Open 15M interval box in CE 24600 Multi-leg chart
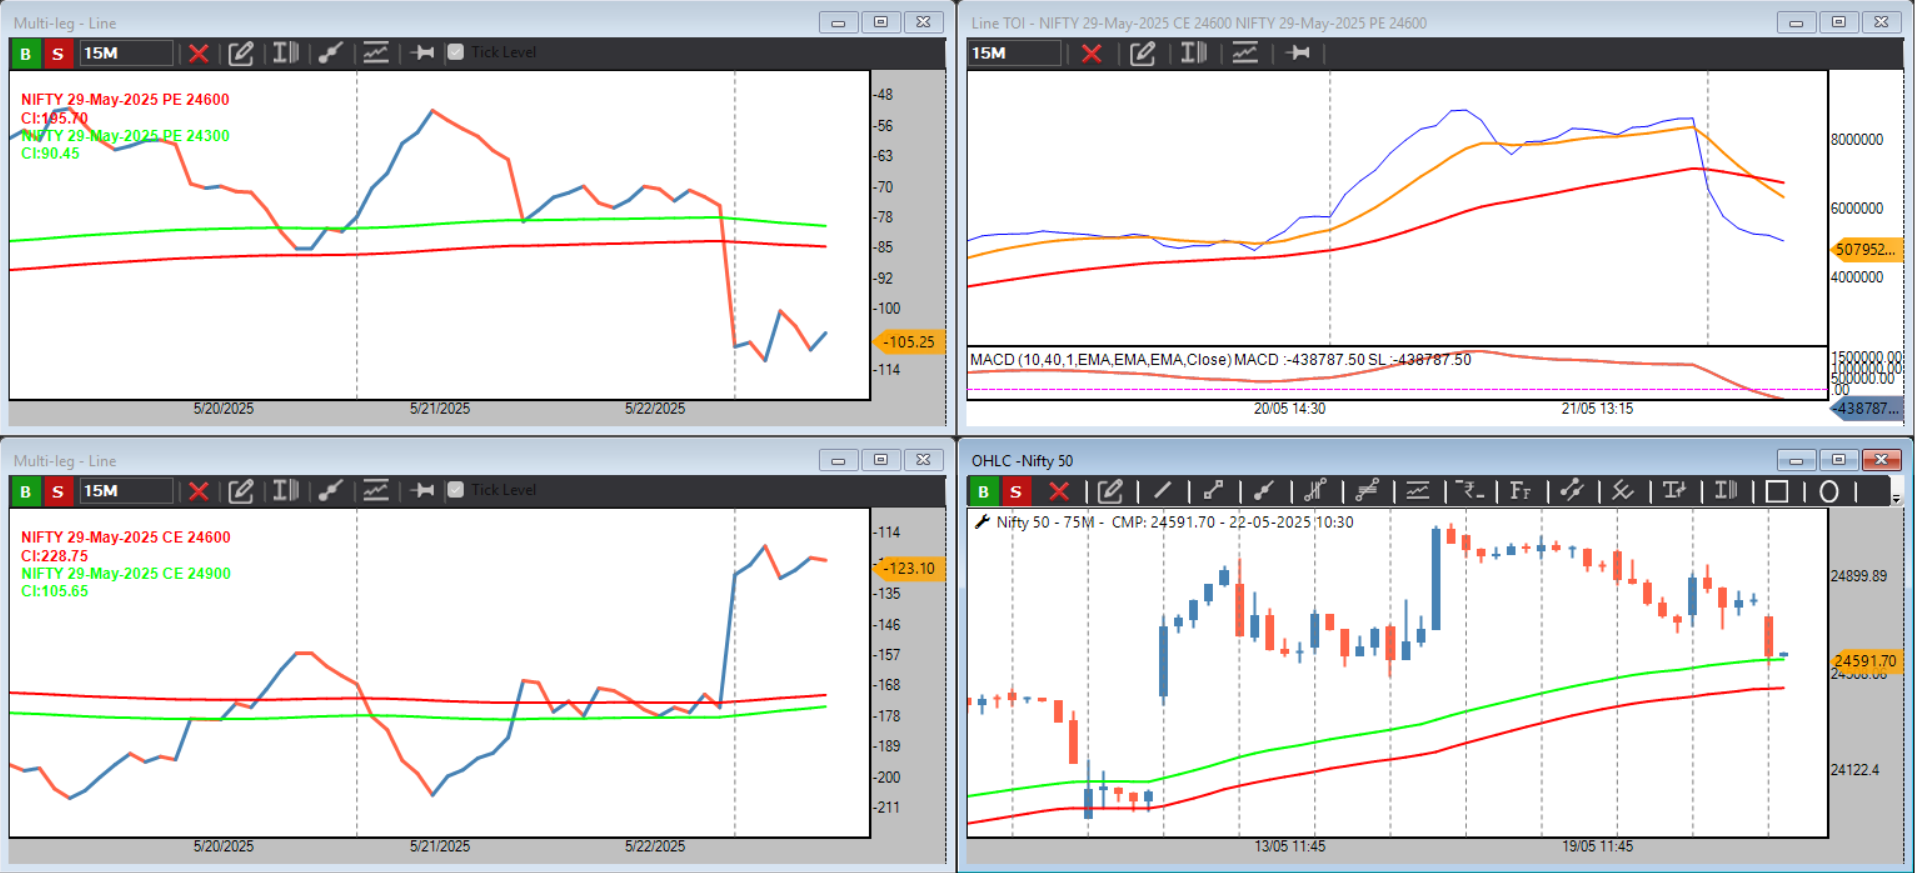 [126, 491]
